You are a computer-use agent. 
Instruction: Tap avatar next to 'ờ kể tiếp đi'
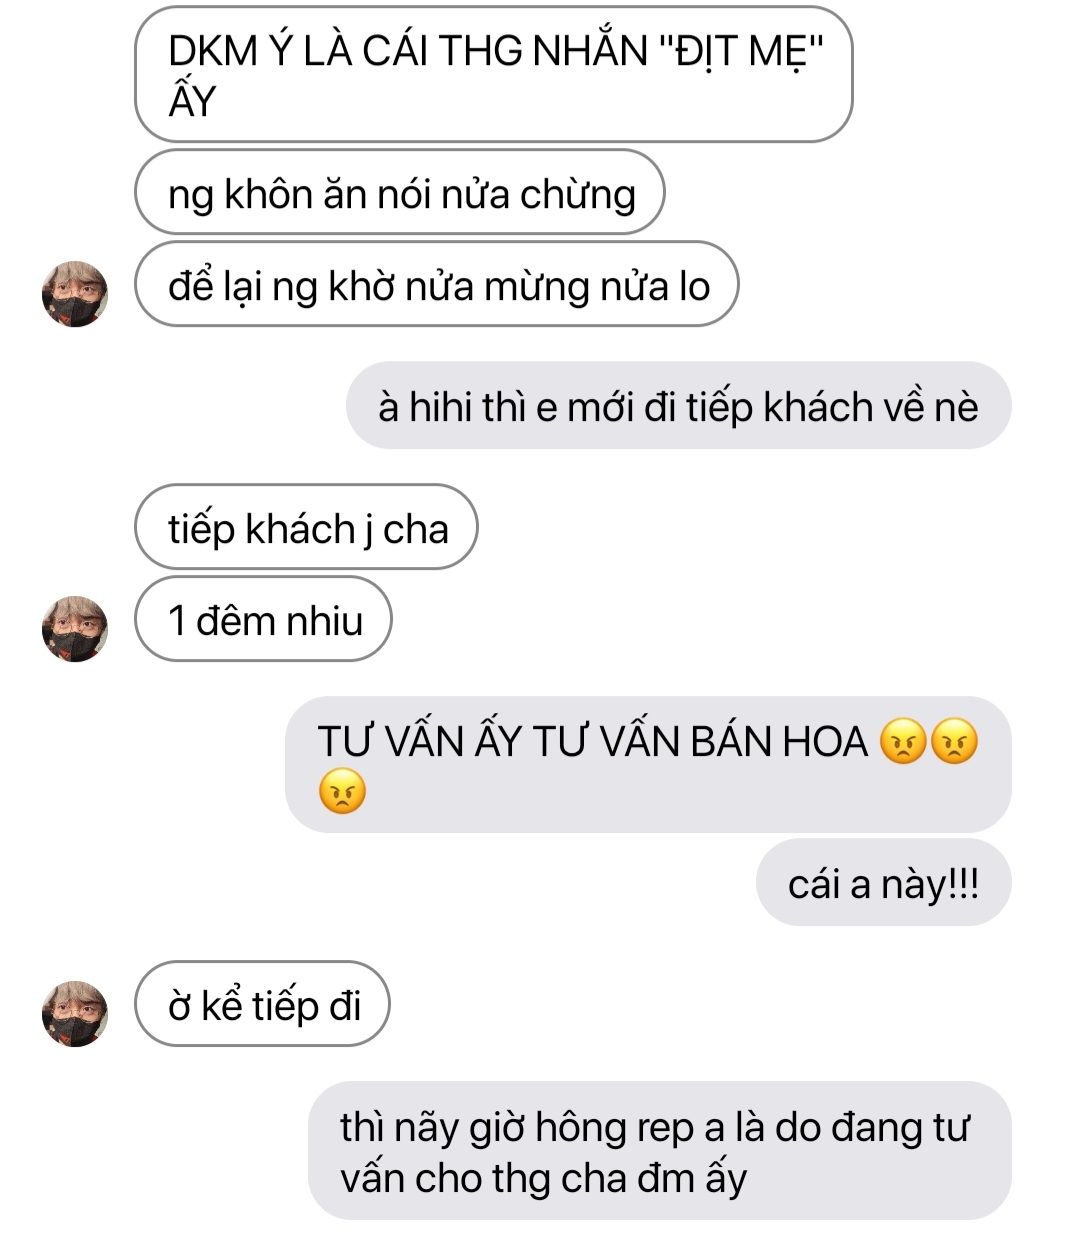coord(74,1013)
